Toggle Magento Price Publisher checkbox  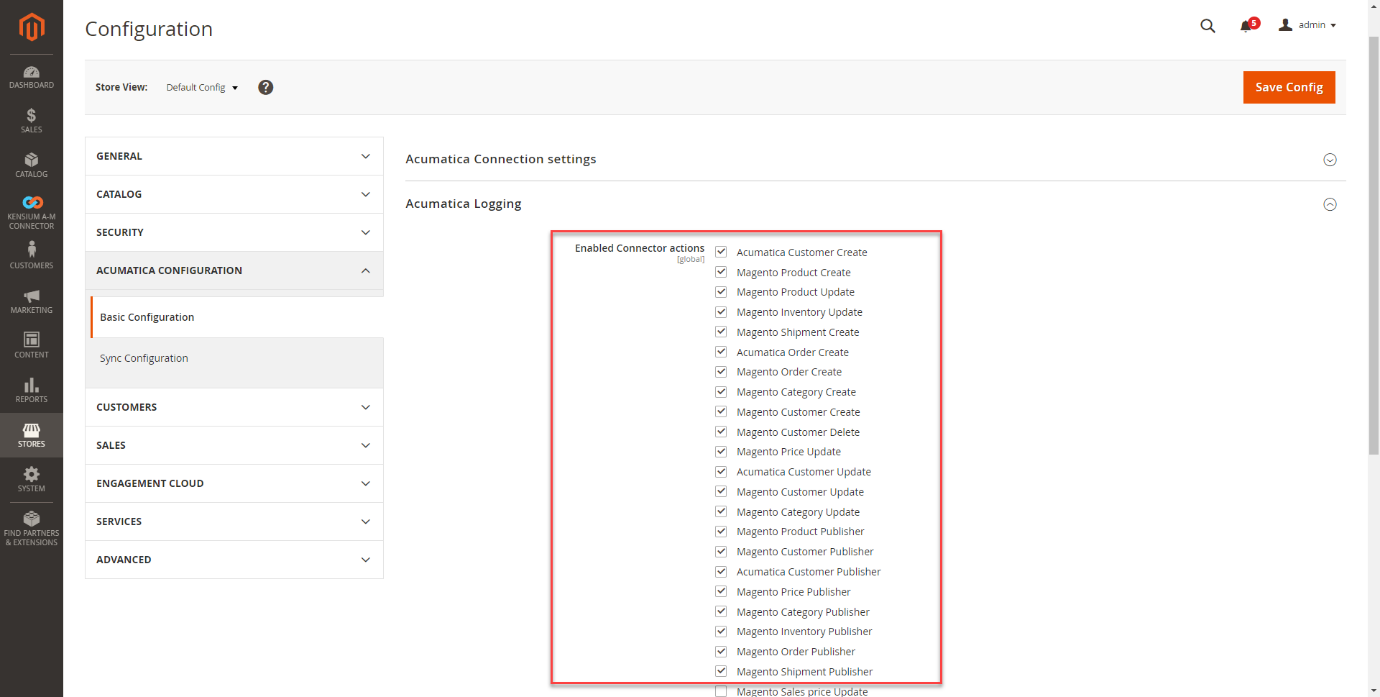pos(721,591)
